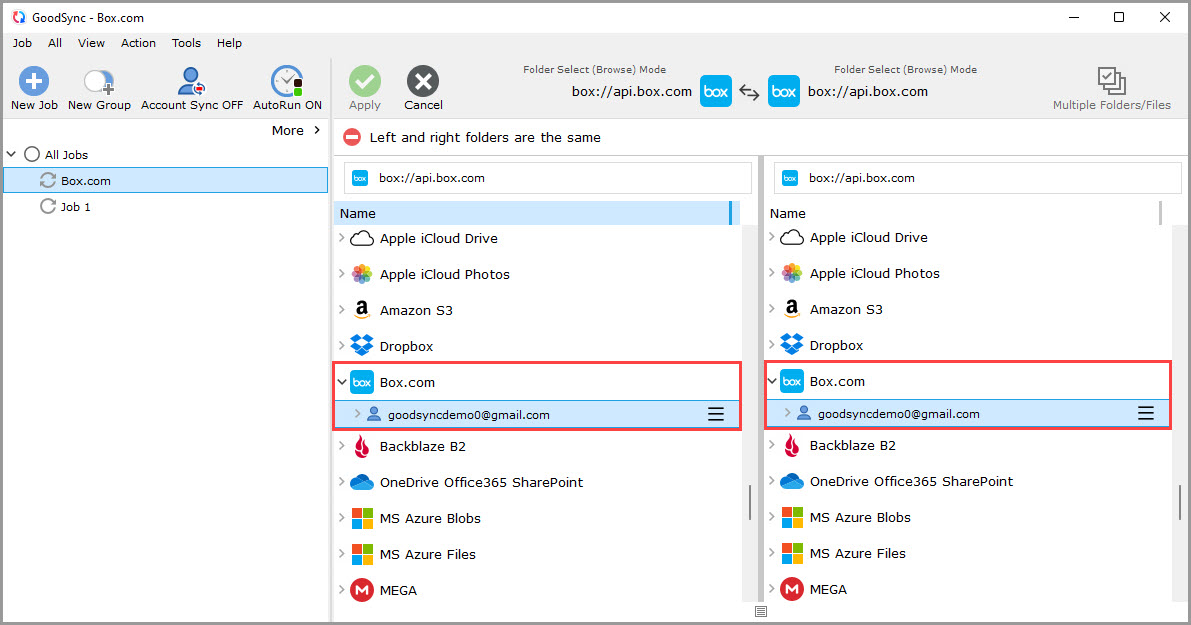Click the New Job plus icon
1191x625 pixels.
33,81
